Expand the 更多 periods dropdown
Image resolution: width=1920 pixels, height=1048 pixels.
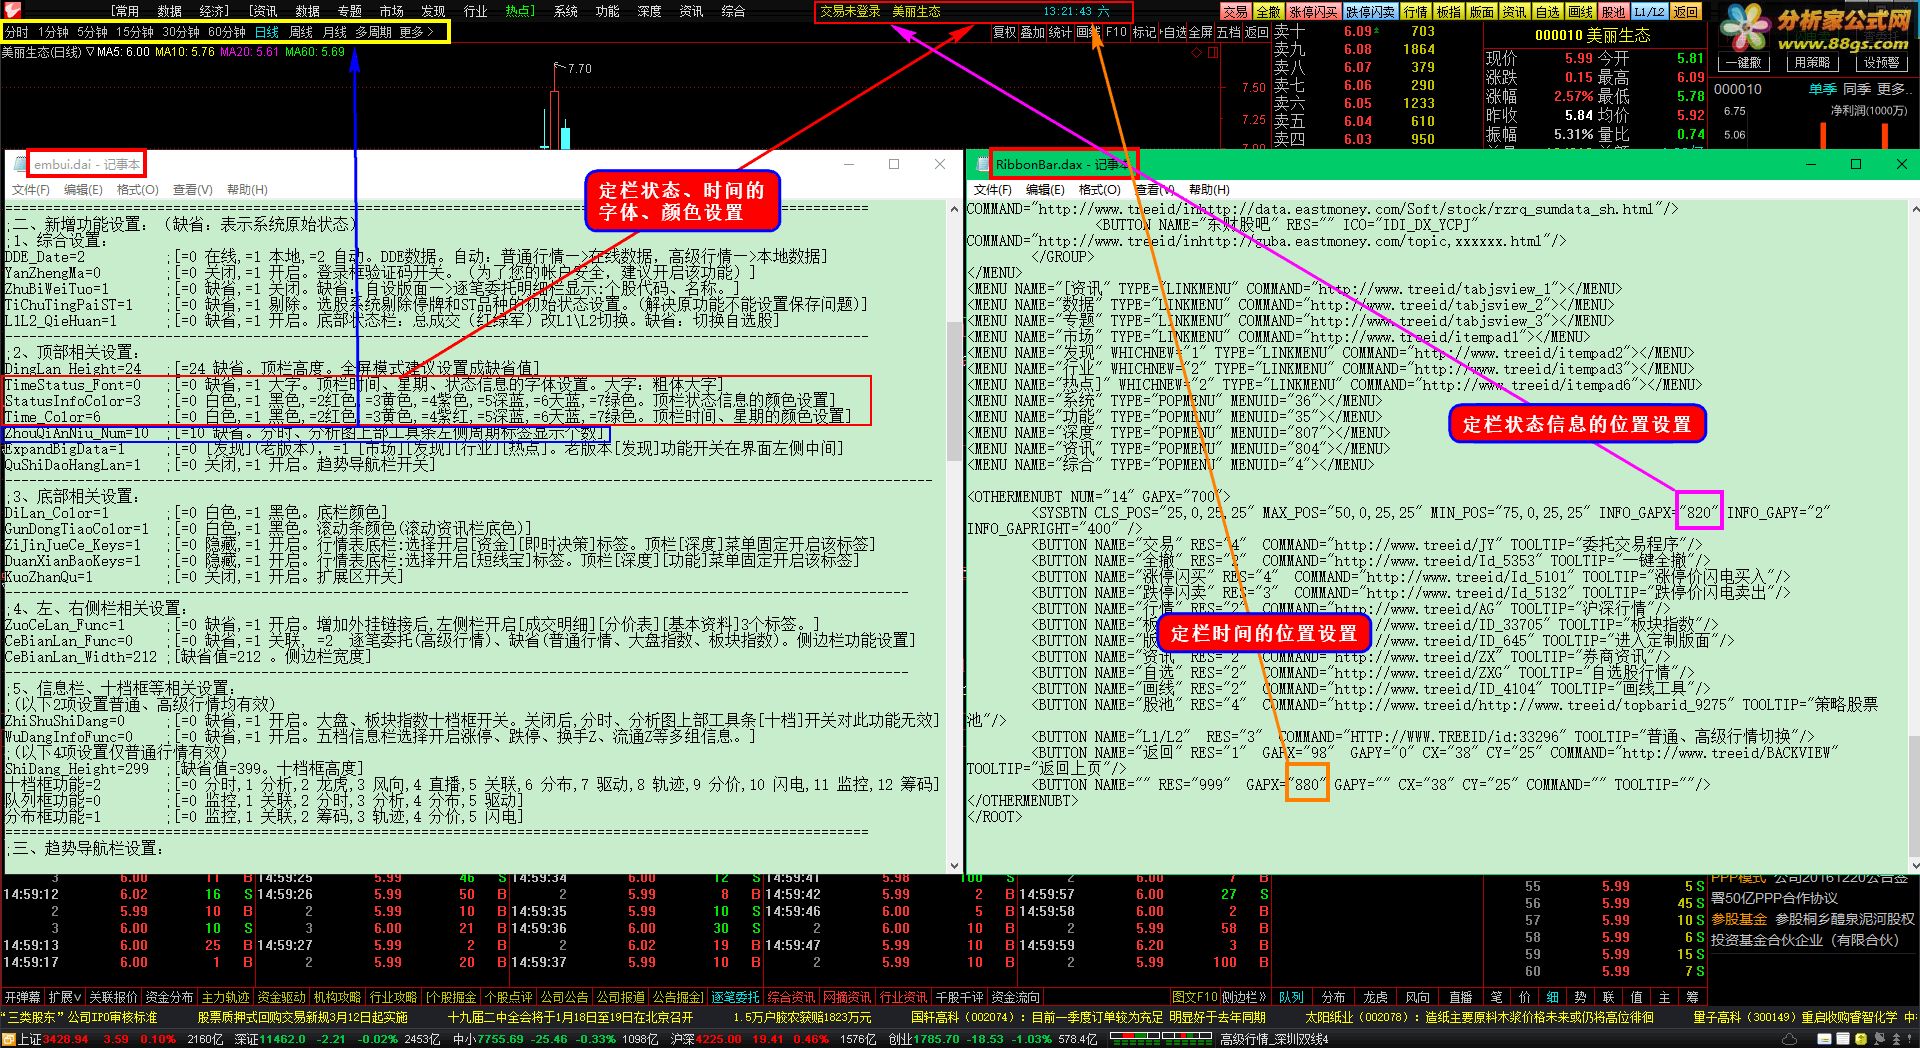417,32
